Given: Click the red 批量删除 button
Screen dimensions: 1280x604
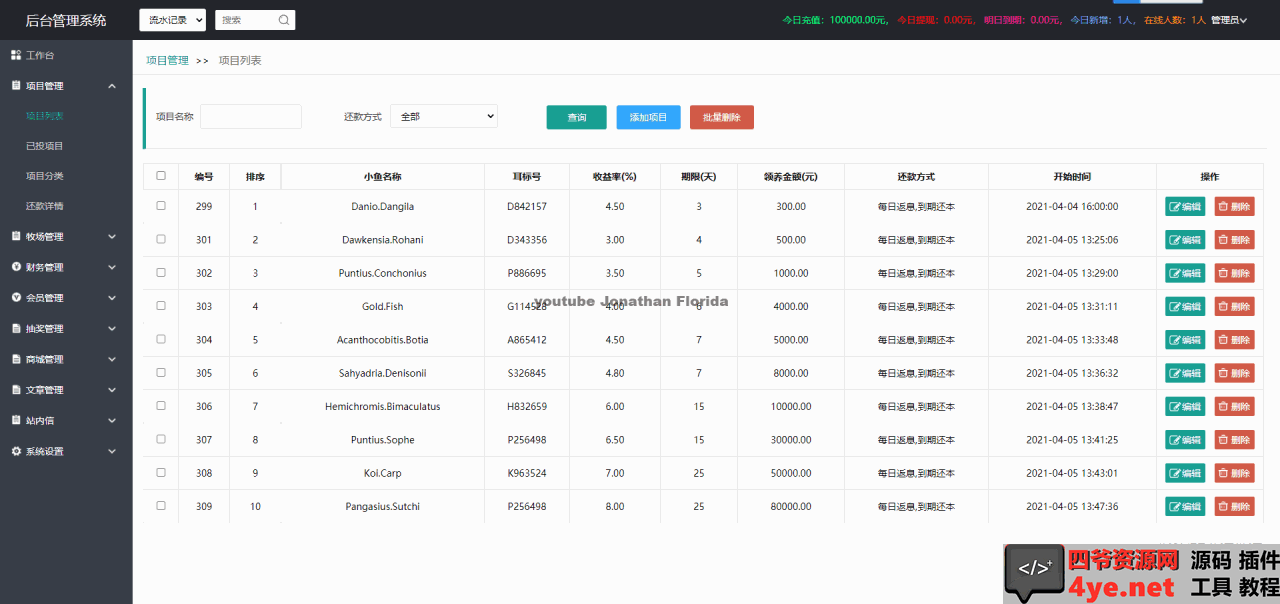Looking at the screenshot, I should click(721, 117).
